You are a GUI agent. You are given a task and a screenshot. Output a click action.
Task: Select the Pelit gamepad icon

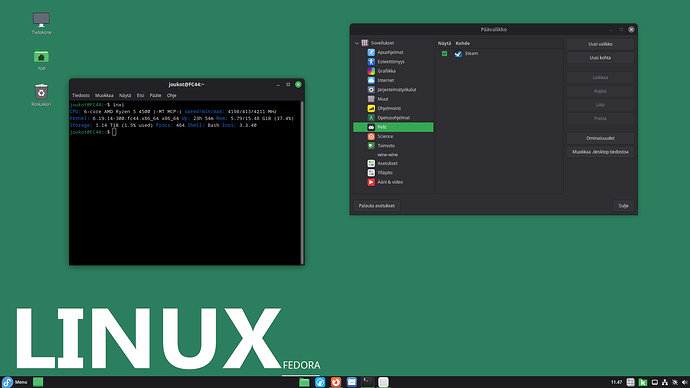tap(371, 127)
